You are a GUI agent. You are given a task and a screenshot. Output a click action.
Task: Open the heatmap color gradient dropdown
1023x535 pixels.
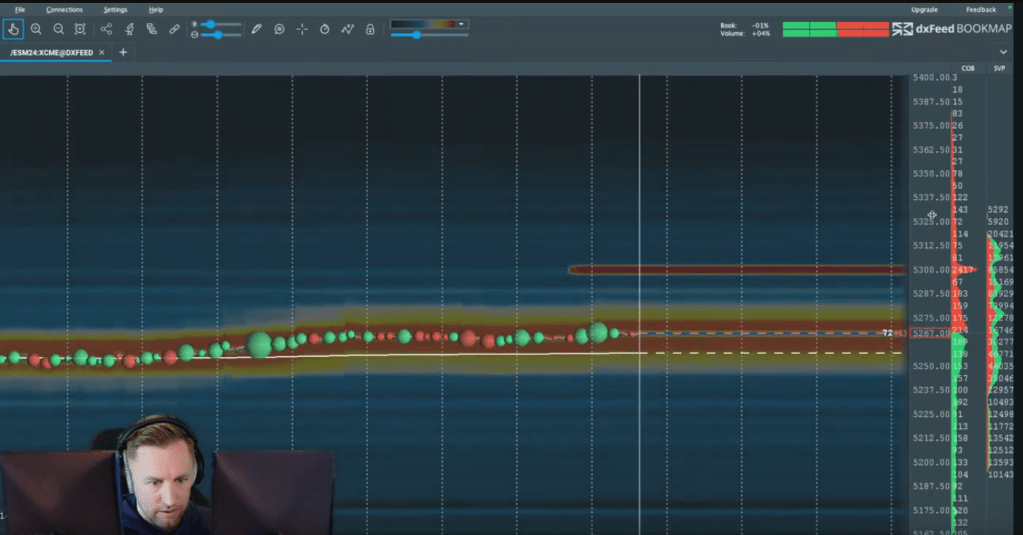click(461, 24)
